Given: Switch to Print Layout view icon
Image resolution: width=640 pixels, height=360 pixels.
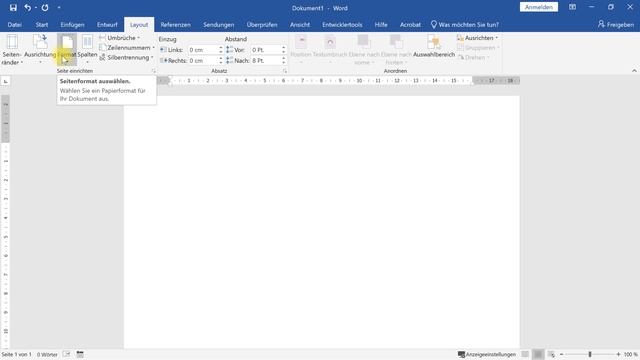Looking at the screenshot, I should coord(538,354).
